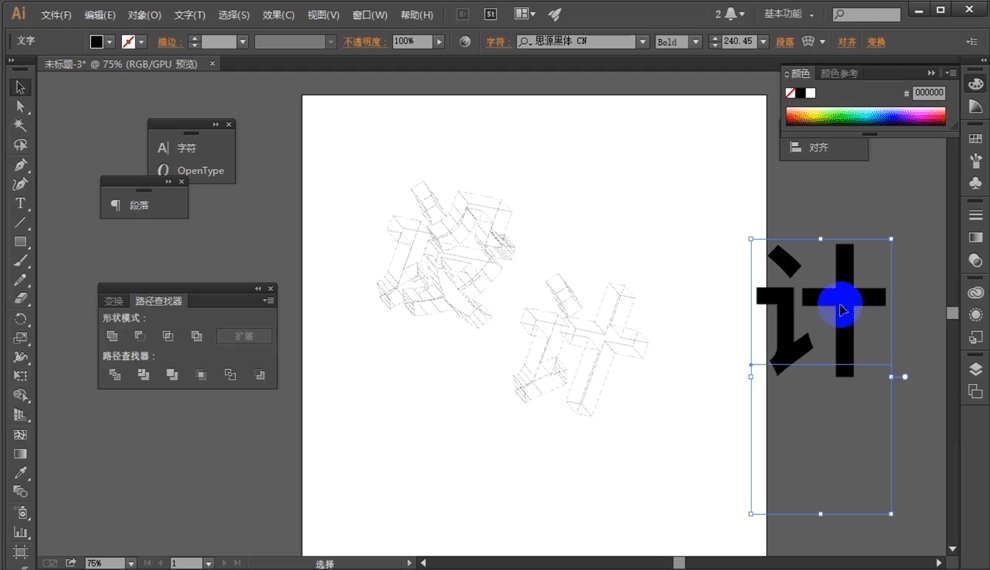
Task: Click the 对齐 link in control bar
Action: [847, 42]
